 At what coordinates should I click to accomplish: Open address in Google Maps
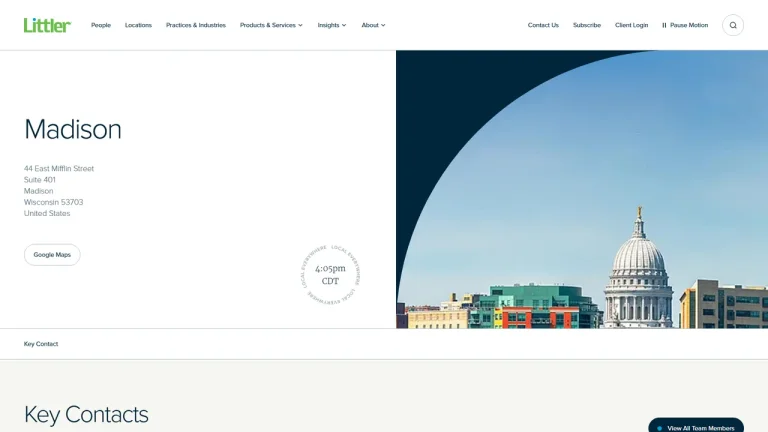52,255
